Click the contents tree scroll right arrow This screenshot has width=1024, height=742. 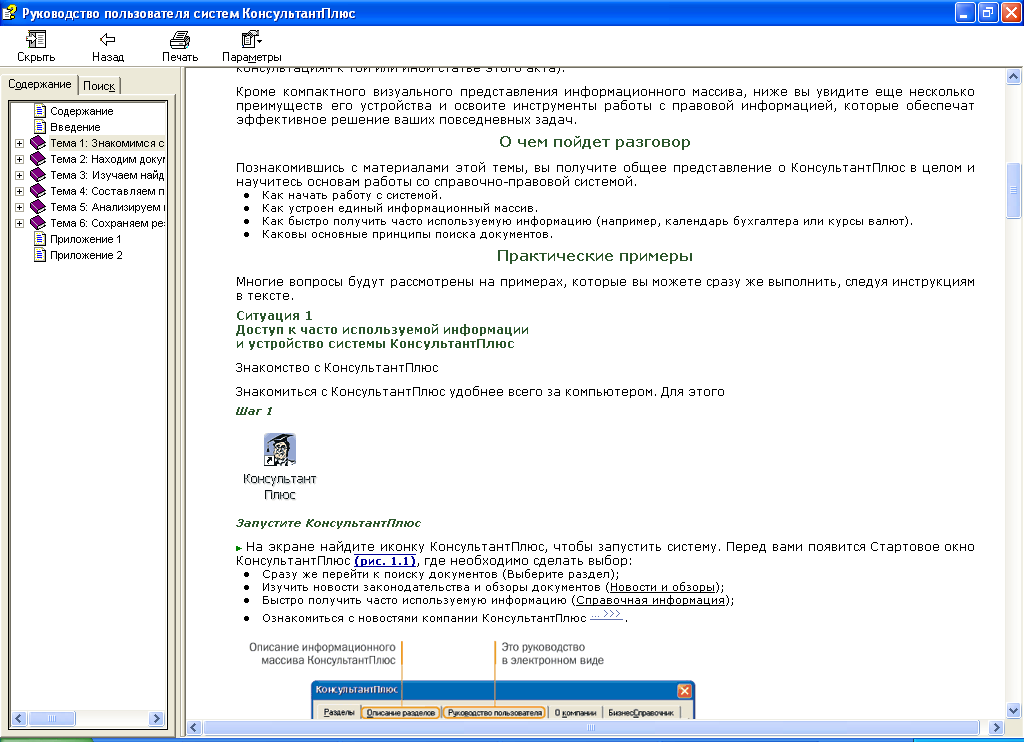(x=156, y=718)
